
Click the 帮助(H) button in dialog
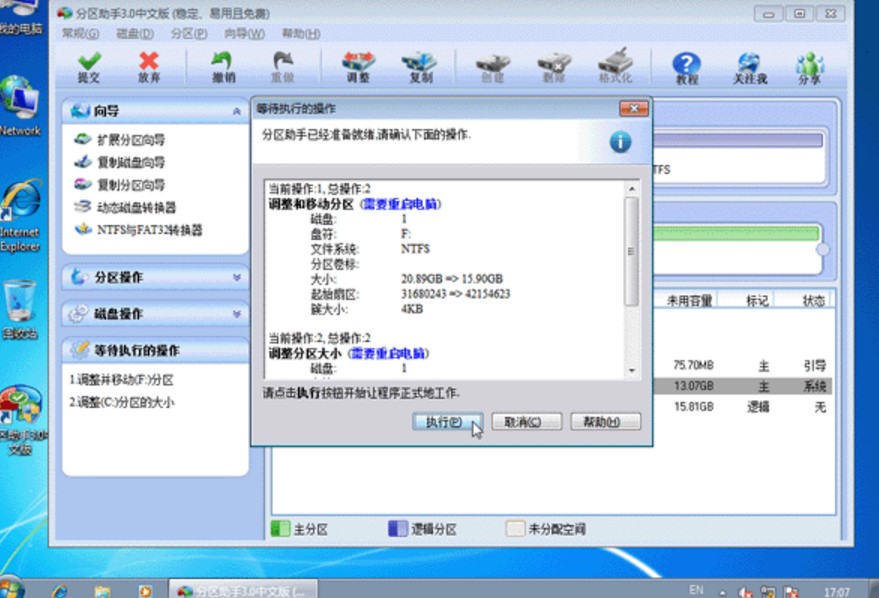coord(605,421)
